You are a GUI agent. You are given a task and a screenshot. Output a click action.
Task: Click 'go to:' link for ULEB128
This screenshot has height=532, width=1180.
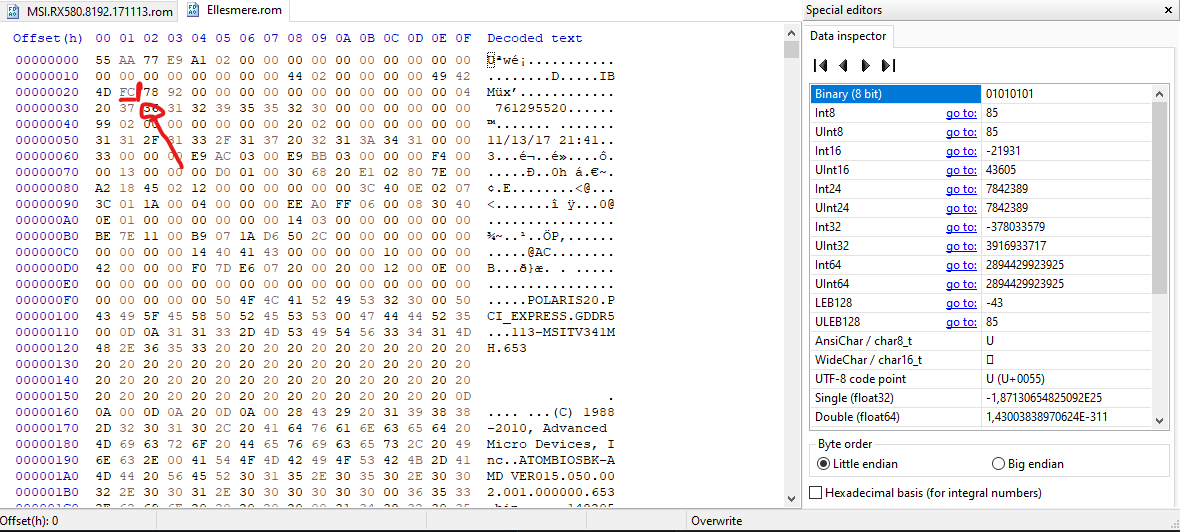click(x=961, y=322)
